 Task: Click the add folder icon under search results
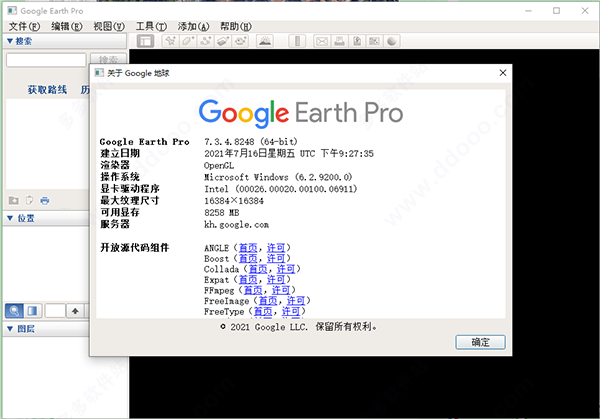click(14, 200)
